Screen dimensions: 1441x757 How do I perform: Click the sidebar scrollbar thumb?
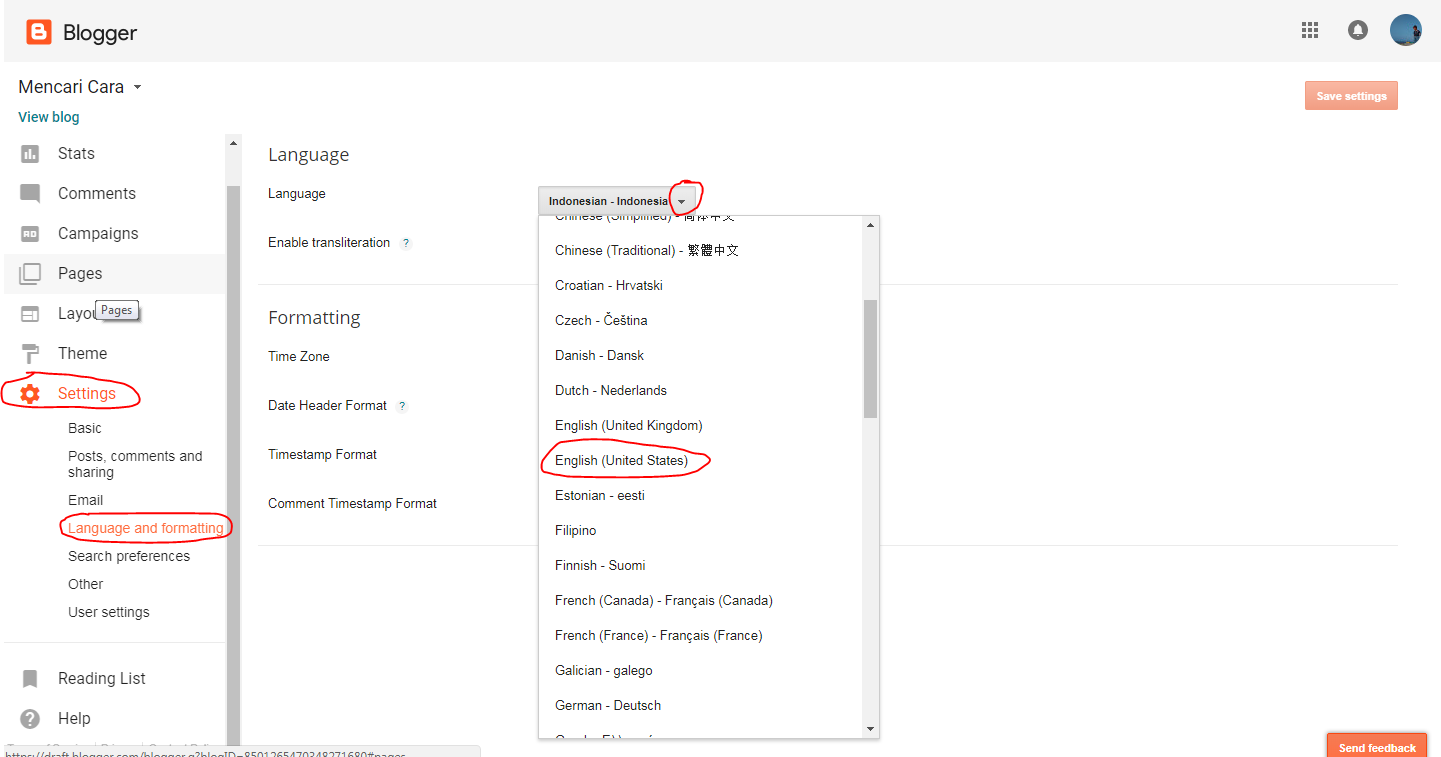[x=234, y=465]
